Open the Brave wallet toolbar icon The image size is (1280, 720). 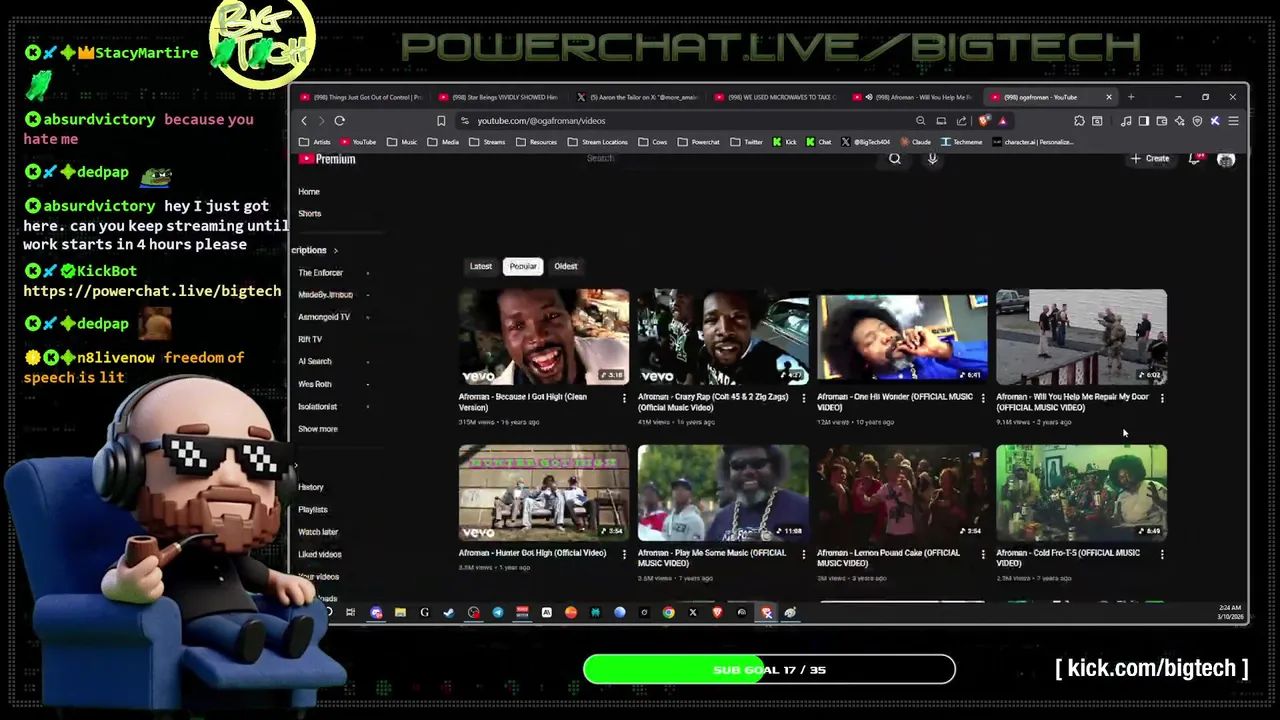[1161, 121]
